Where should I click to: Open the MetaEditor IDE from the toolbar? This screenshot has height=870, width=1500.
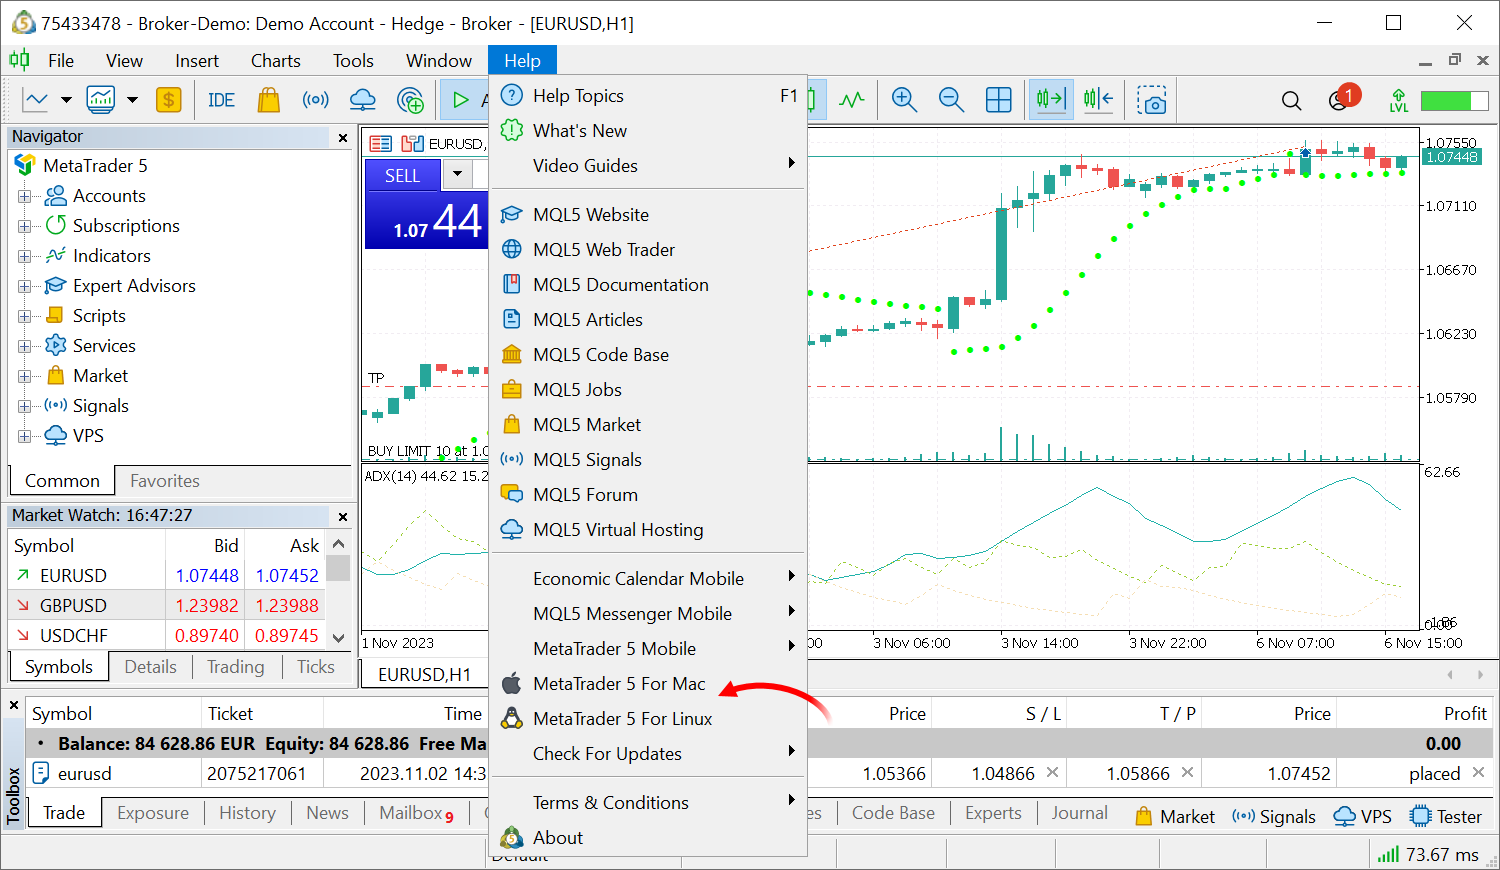[220, 99]
